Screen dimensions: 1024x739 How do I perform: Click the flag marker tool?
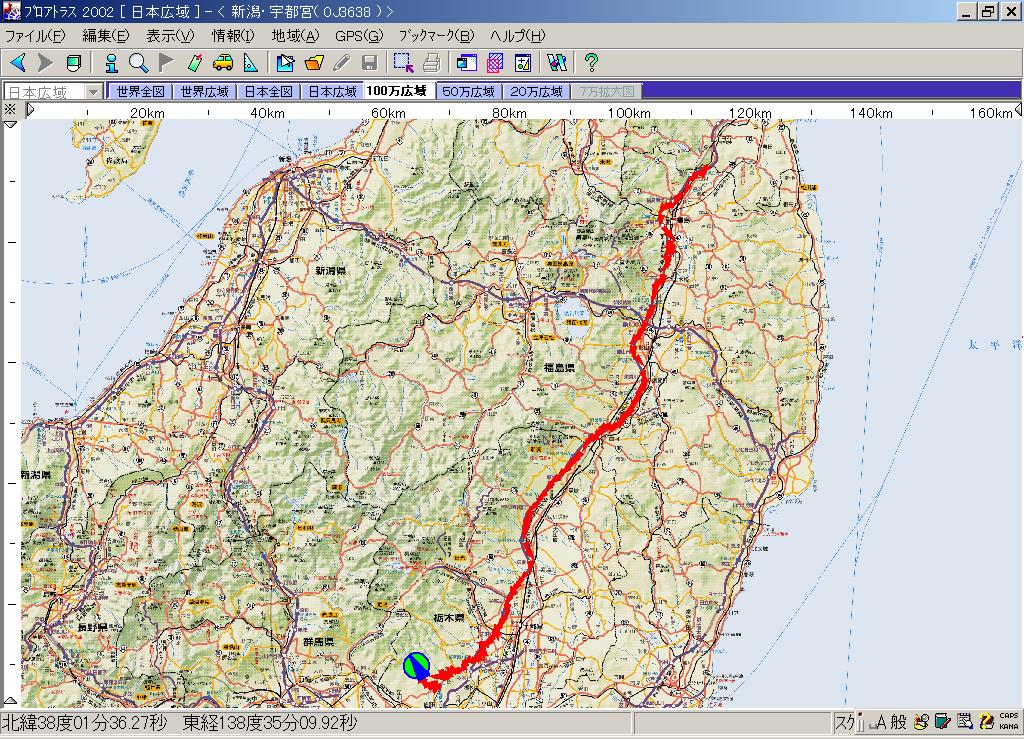pos(166,63)
